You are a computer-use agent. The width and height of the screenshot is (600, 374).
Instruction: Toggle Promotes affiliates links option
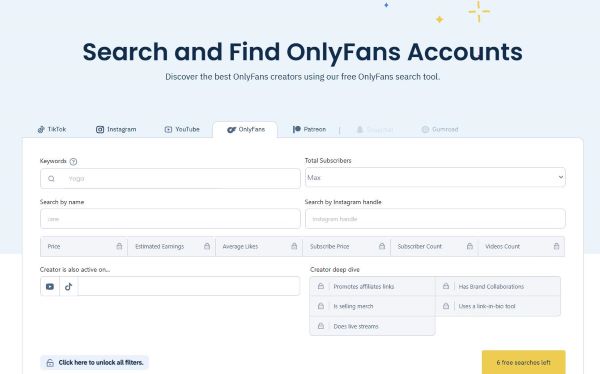pos(372,286)
